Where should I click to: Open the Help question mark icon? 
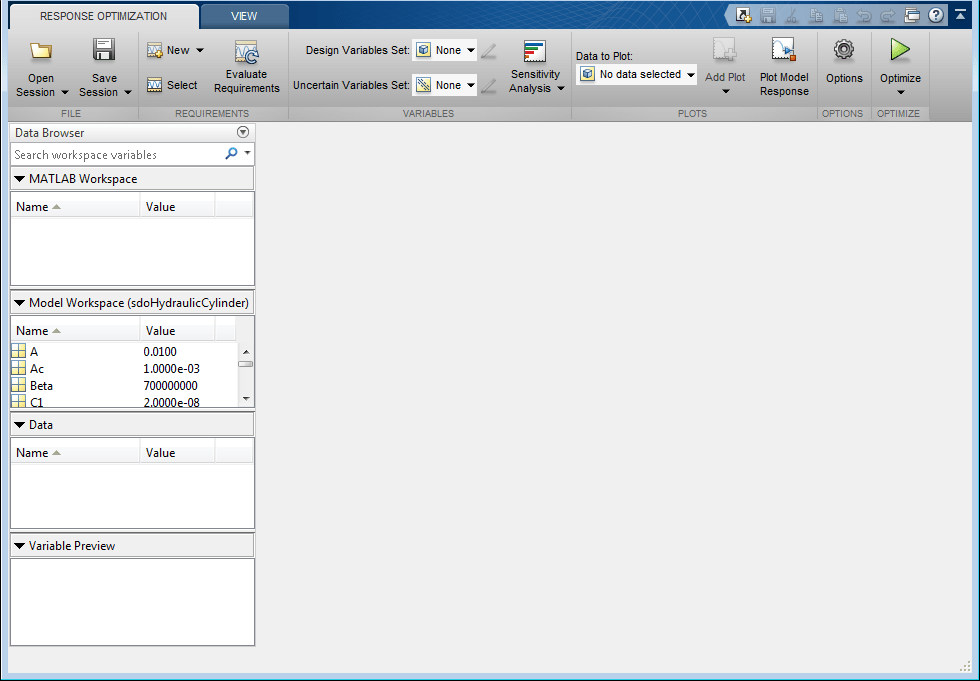(936, 15)
